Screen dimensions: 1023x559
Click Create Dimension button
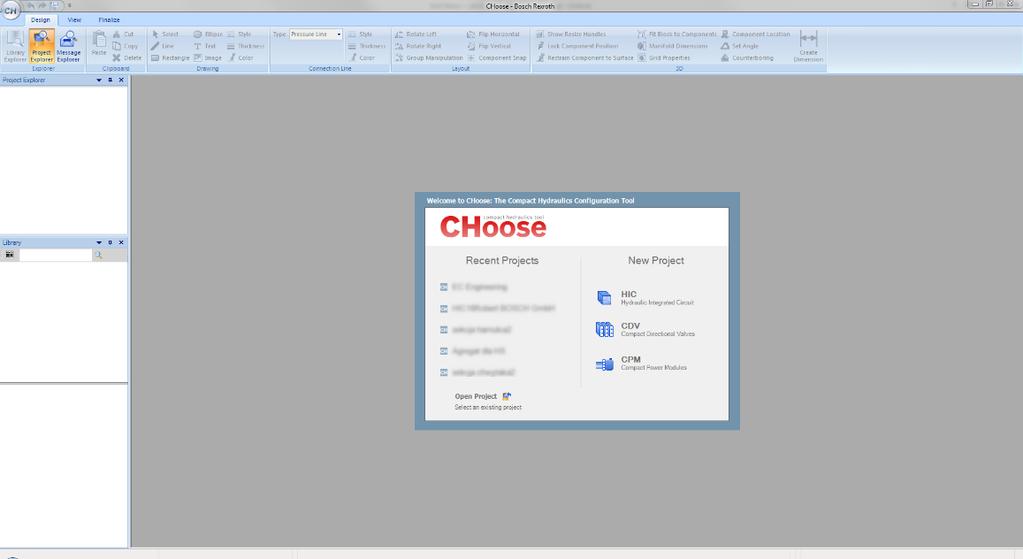coord(808,46)
